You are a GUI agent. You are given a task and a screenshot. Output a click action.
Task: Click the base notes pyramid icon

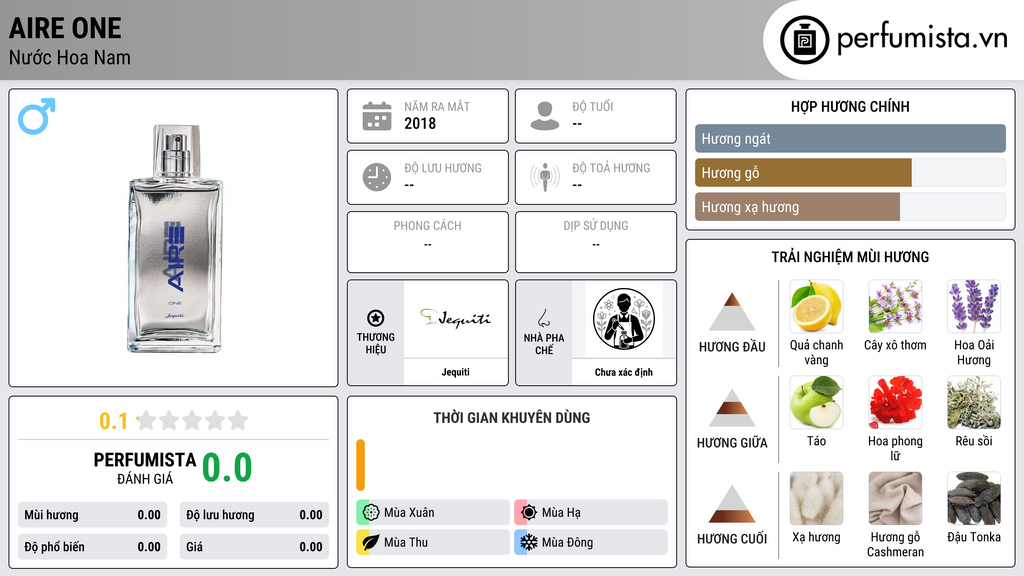point(732,504)
